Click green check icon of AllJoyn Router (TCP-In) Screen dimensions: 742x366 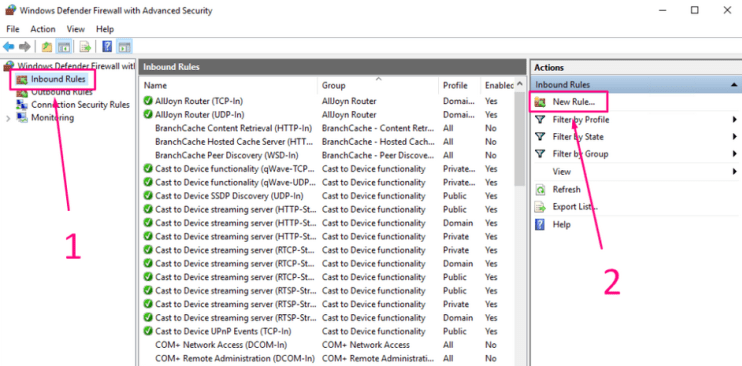click(x=148, y=101)
